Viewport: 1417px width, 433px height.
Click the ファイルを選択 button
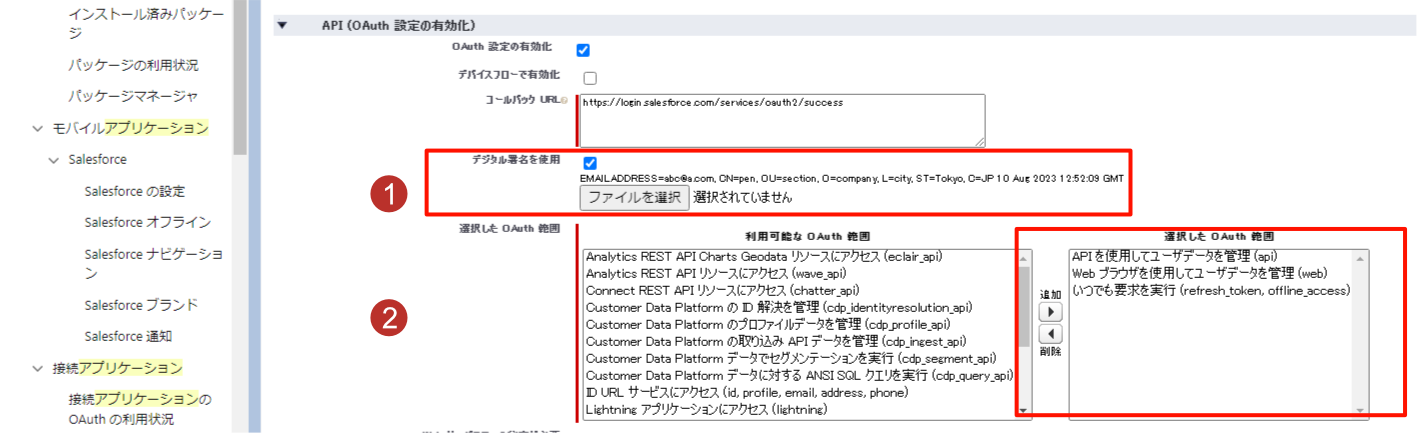click(x=634, y=197)
